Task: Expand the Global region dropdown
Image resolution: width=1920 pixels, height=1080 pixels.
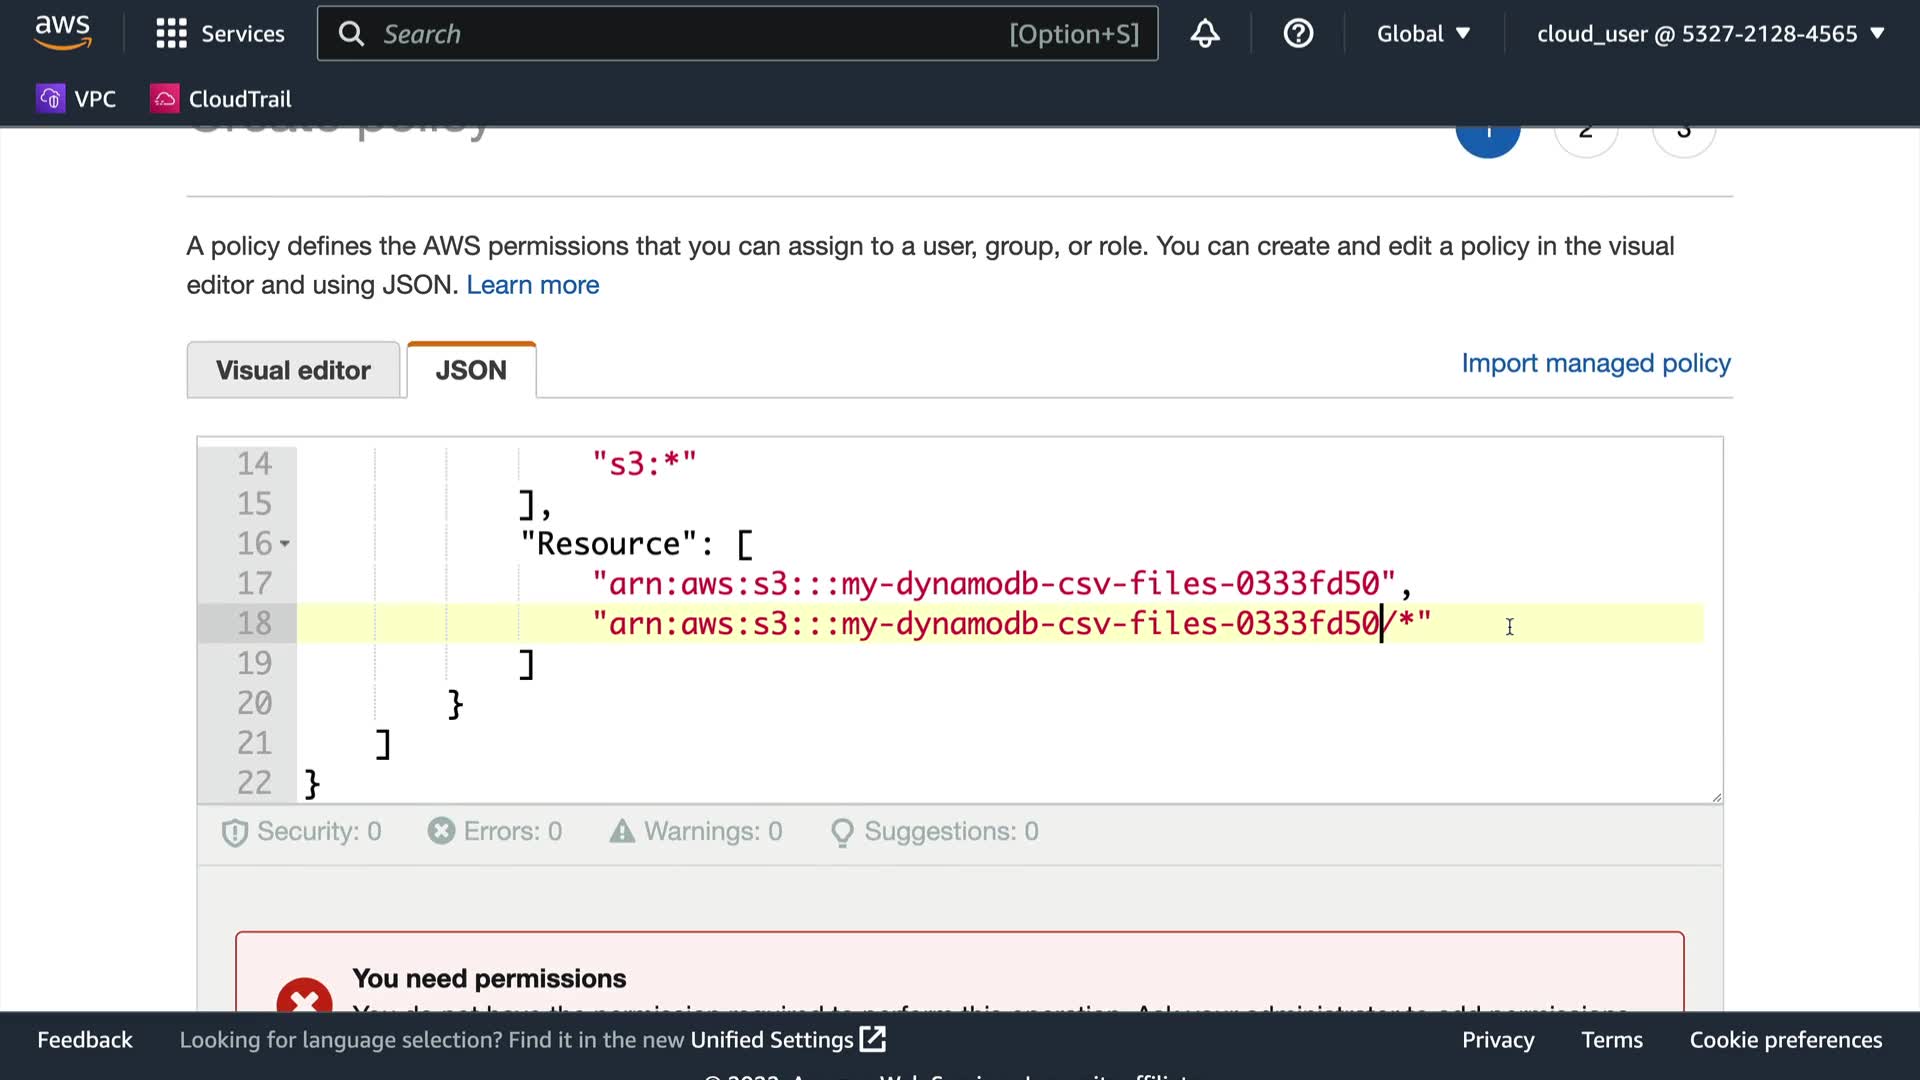Action: (1423, 34)
